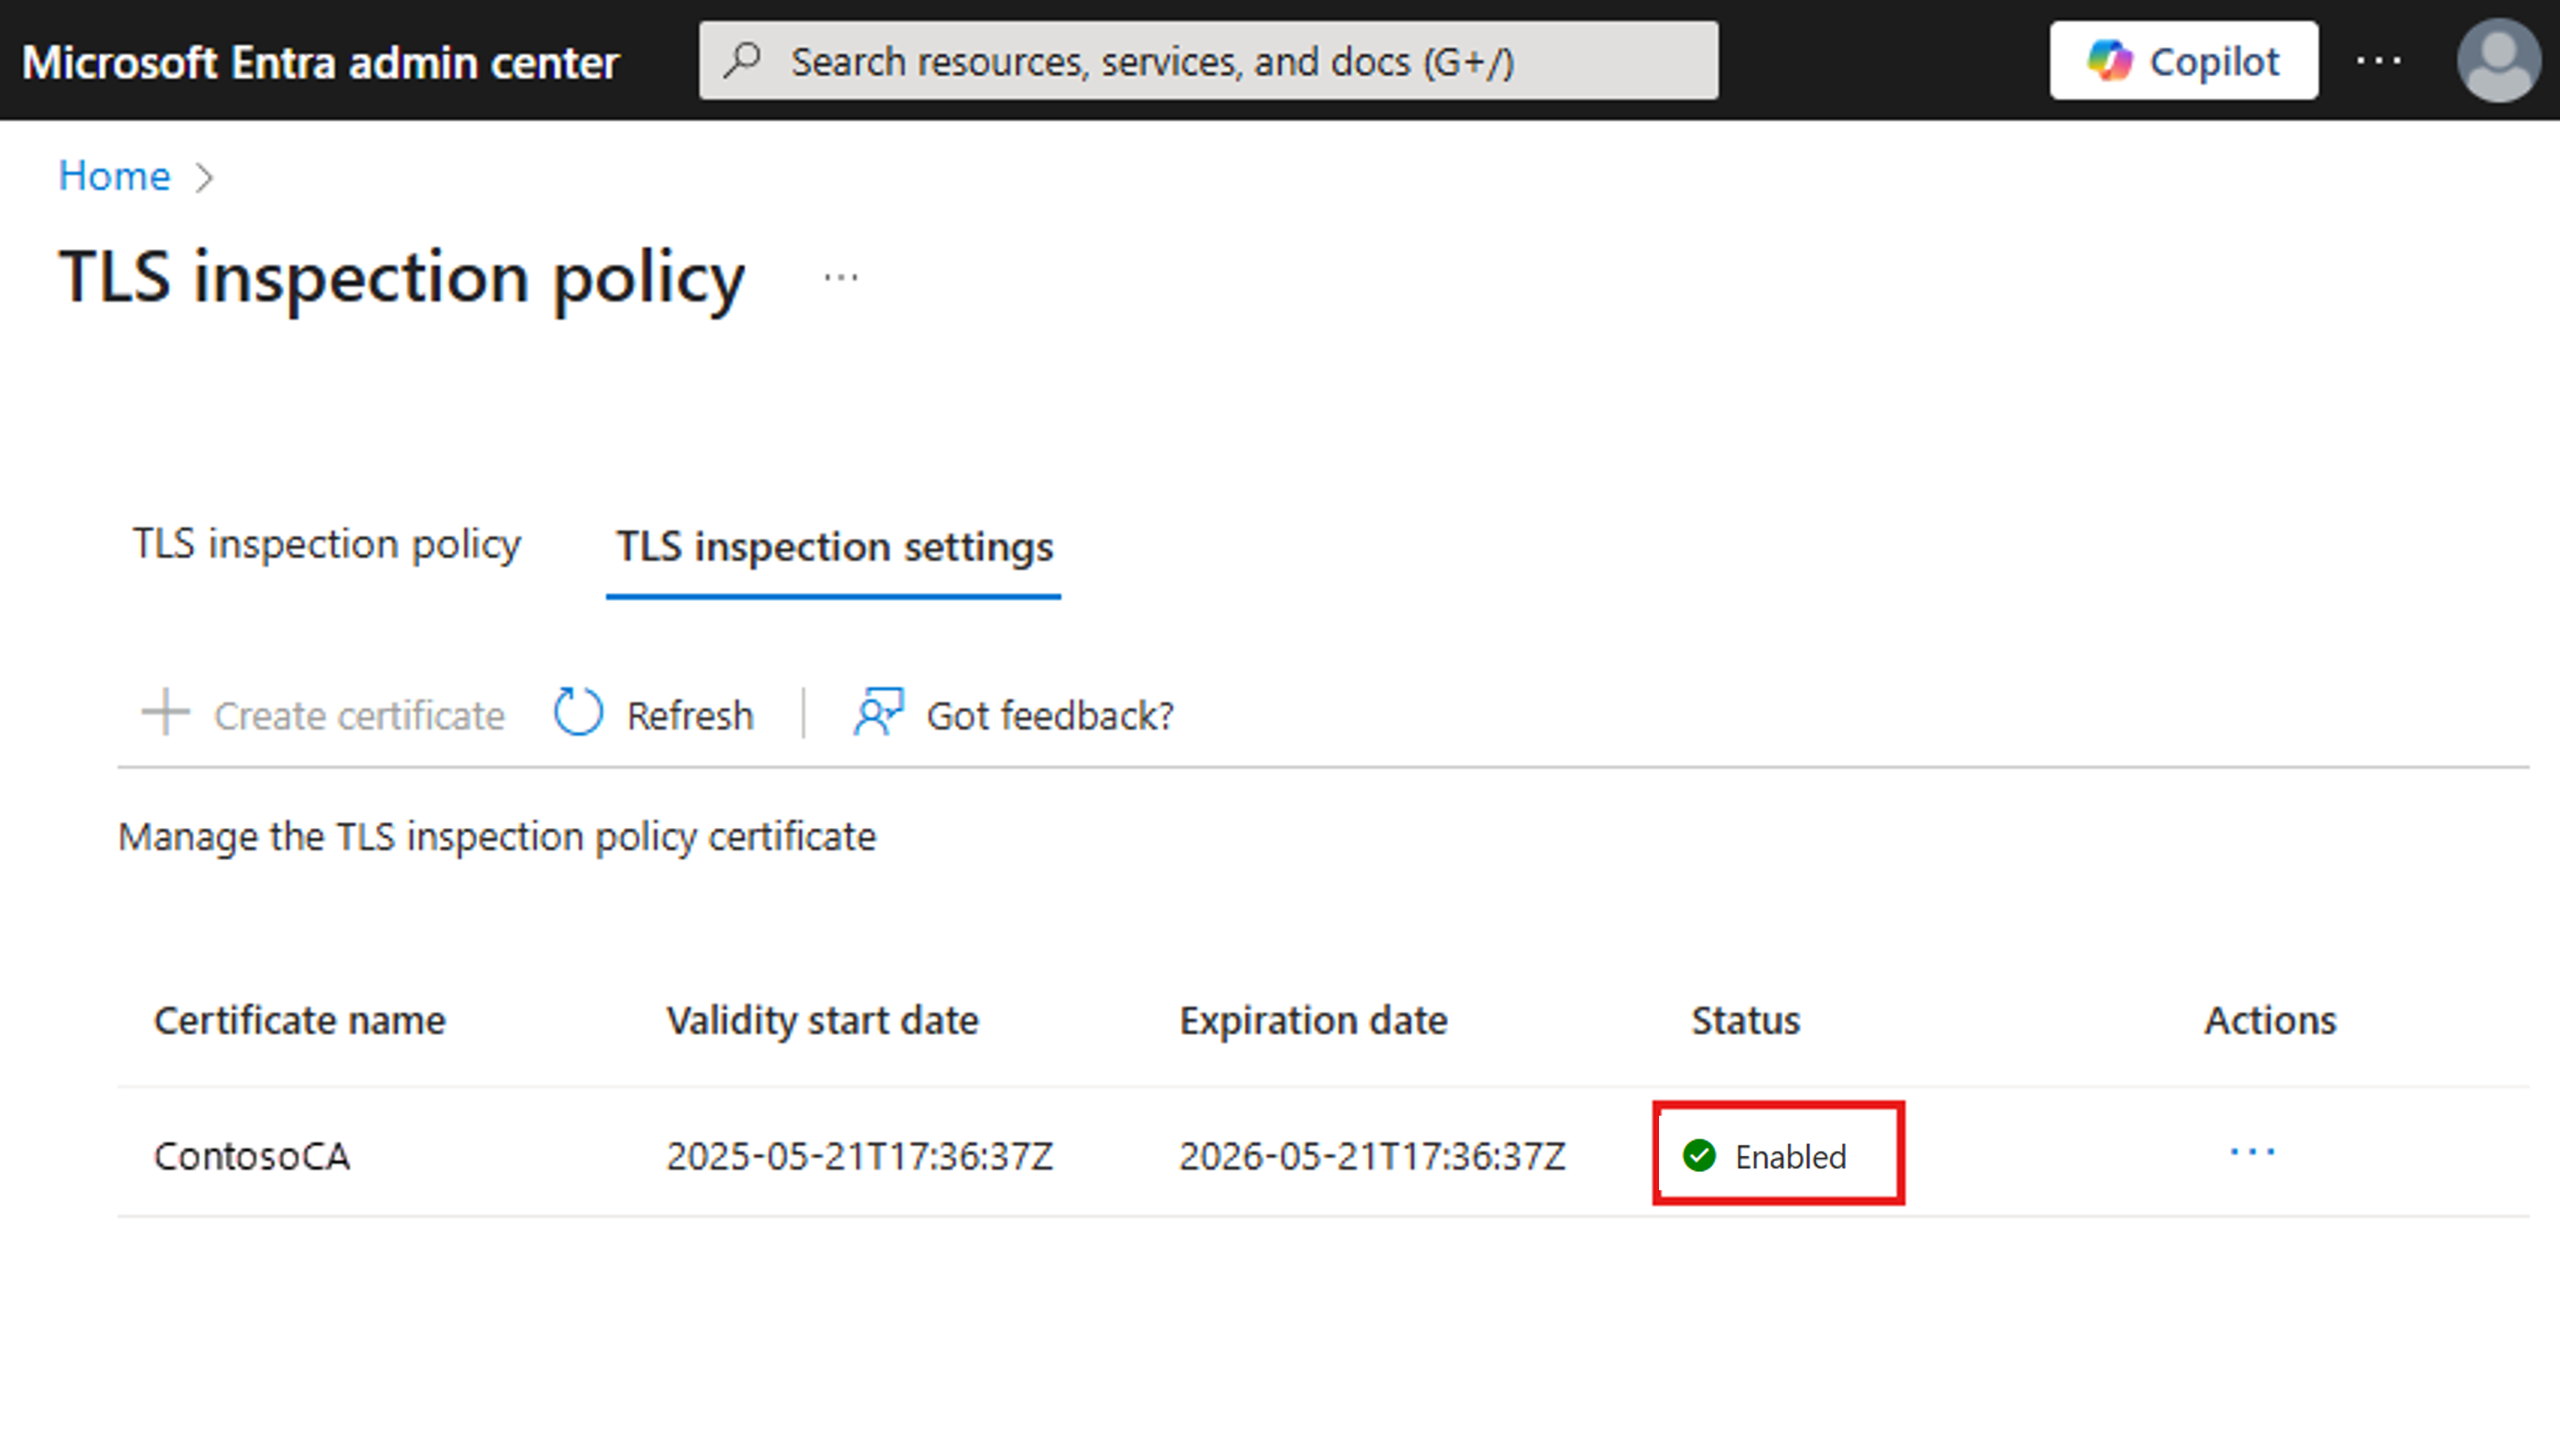Click the circular Refresh icon

578,713
